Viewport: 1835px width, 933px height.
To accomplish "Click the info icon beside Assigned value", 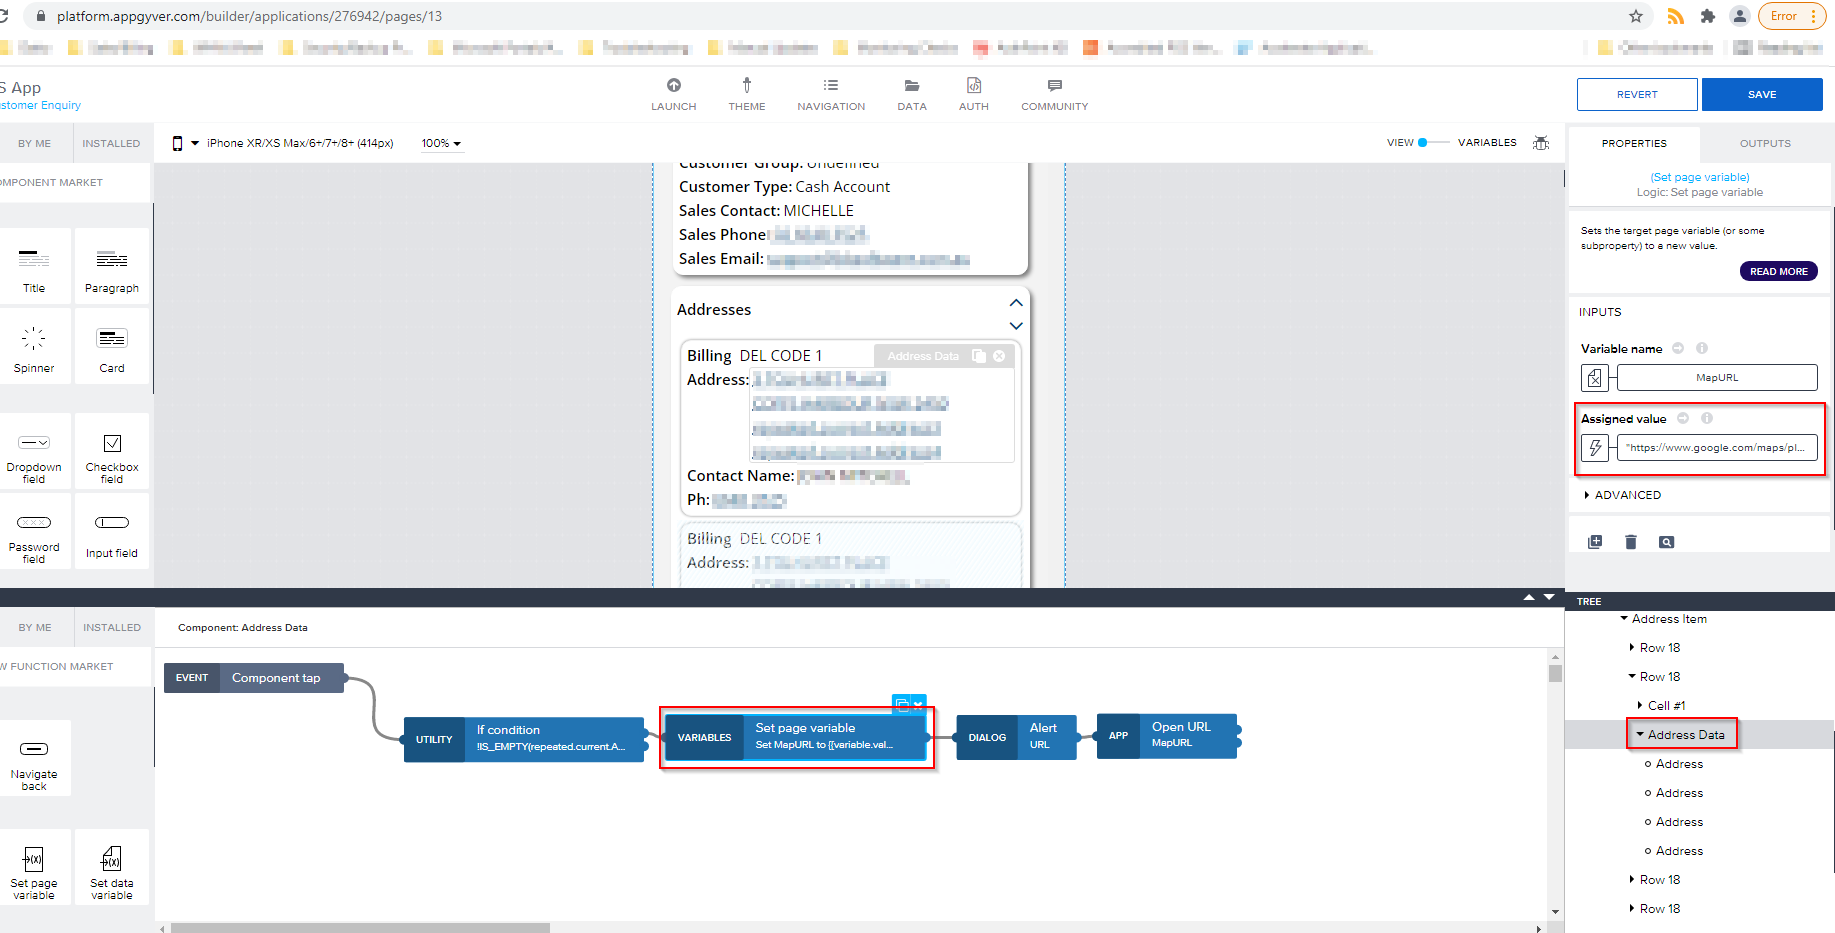I will (1707, 418).
